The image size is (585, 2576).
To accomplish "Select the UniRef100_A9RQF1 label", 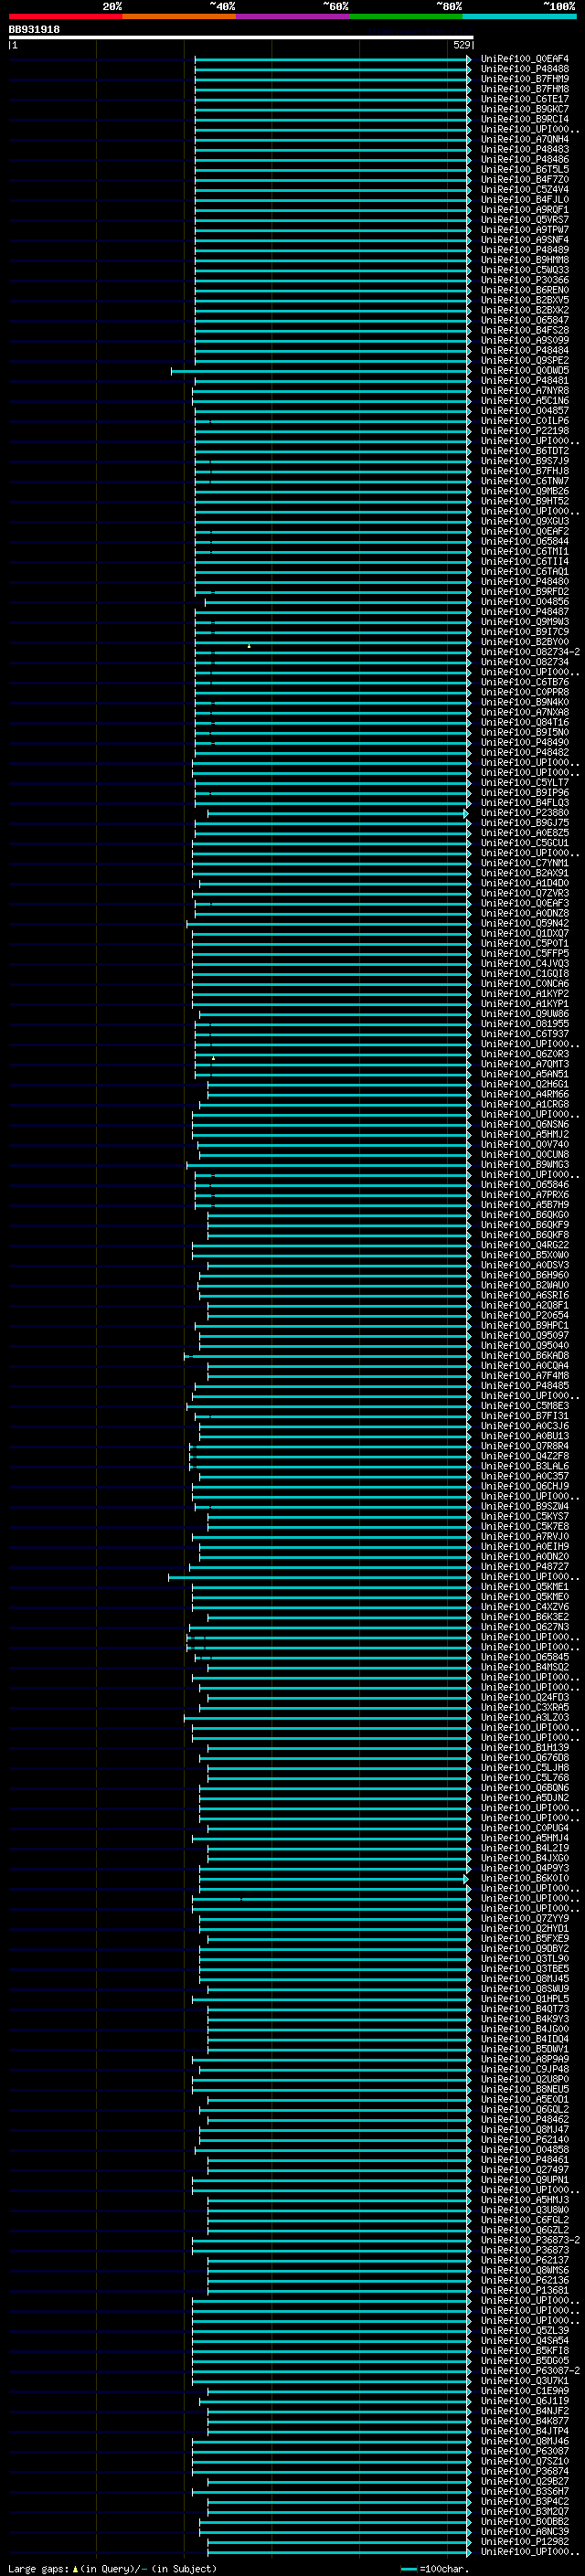I will pyautogui.click(x=524, y=210).
